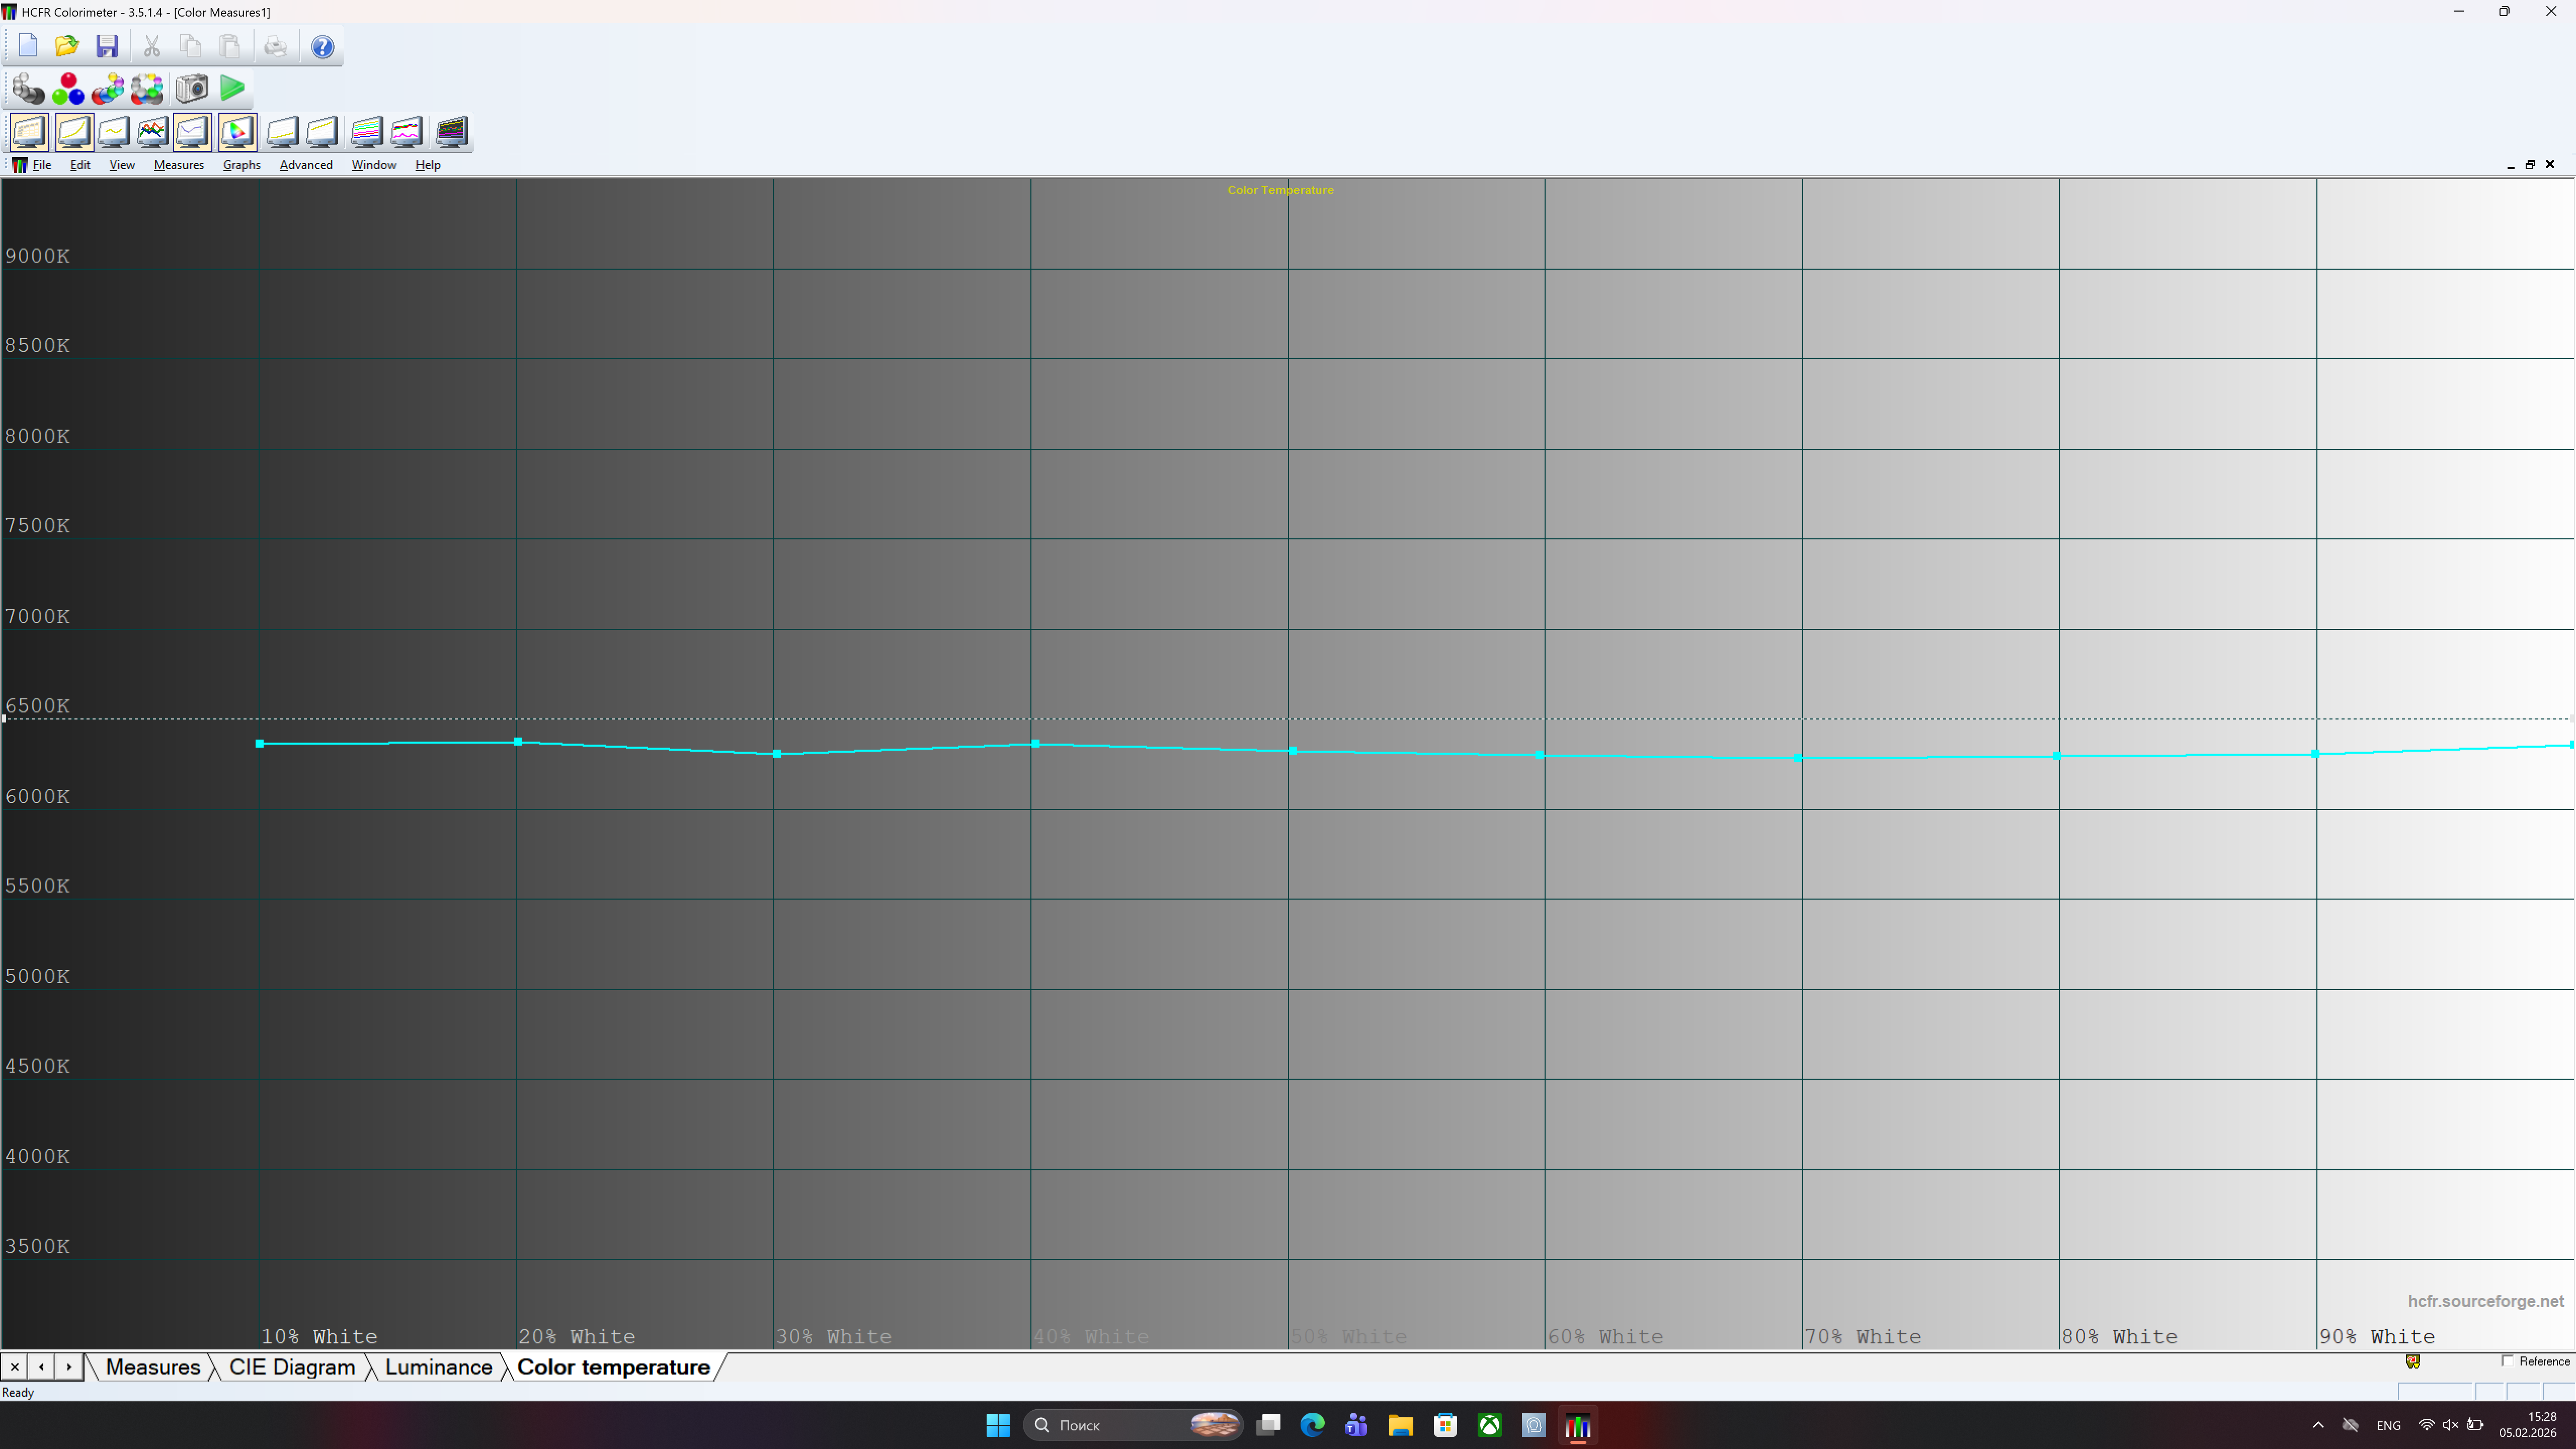Toggle the measures table view button
2576x1449 pixels.
pos(29,131)
